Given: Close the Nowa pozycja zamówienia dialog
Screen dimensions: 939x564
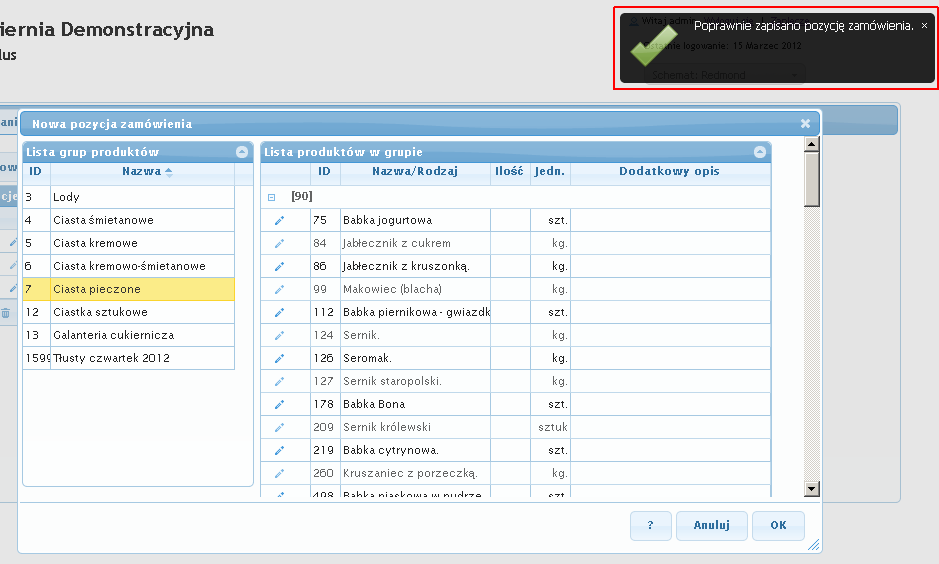Looking at the screenshot, I should point(805,124).
